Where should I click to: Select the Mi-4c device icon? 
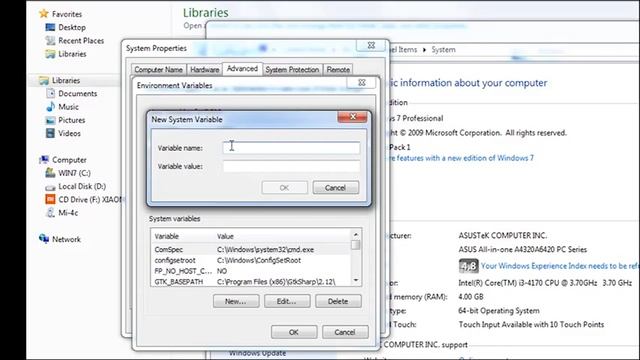tap(50, 213)
